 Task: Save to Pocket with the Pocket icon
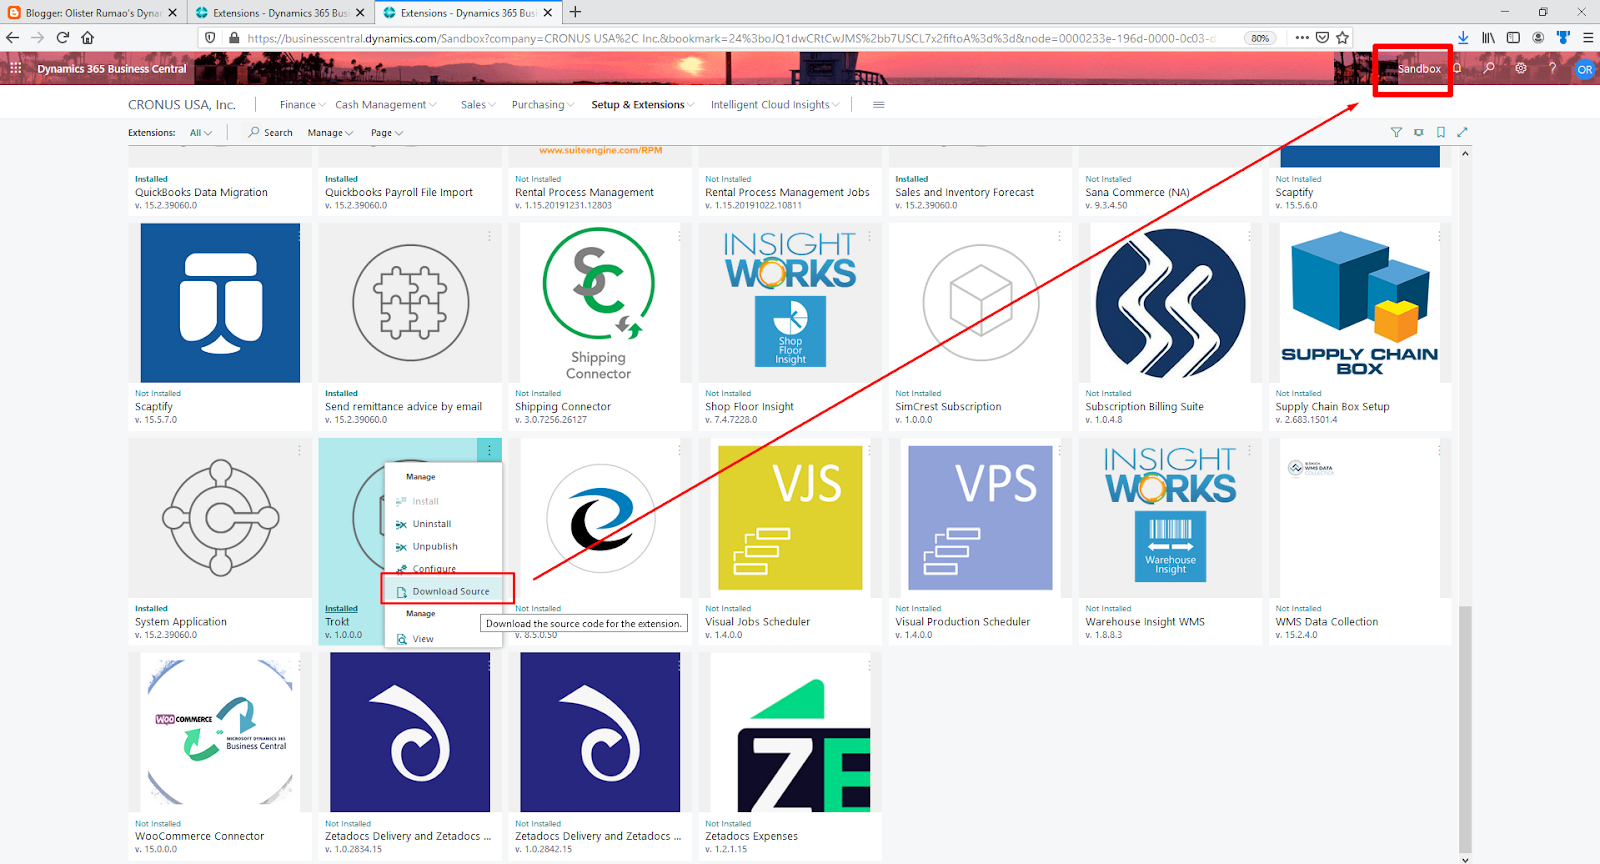click(1322, 38)
